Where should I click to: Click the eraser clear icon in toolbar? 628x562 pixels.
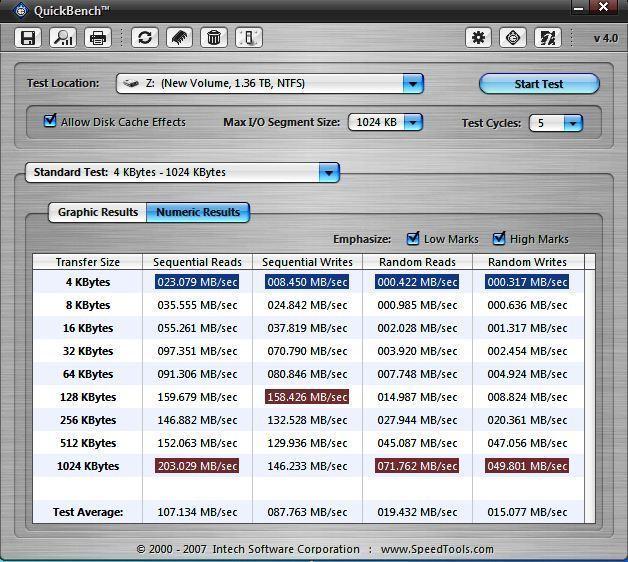tap(179, 38)
